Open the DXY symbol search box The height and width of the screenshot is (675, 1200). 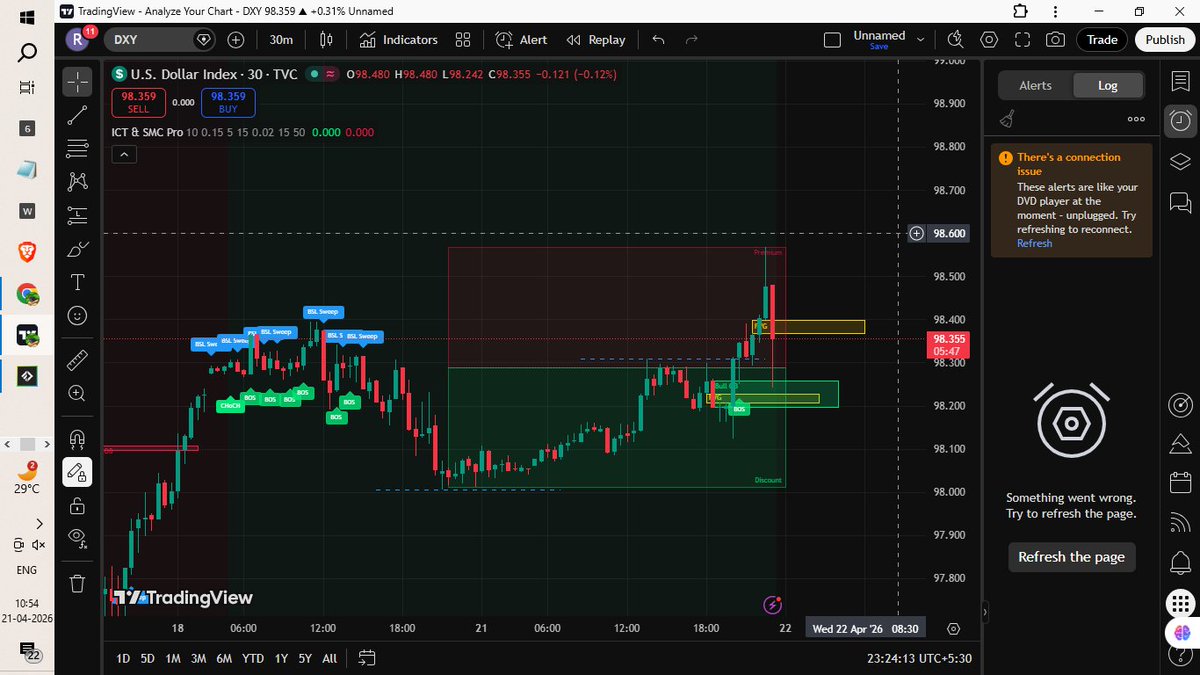(160, 40)
